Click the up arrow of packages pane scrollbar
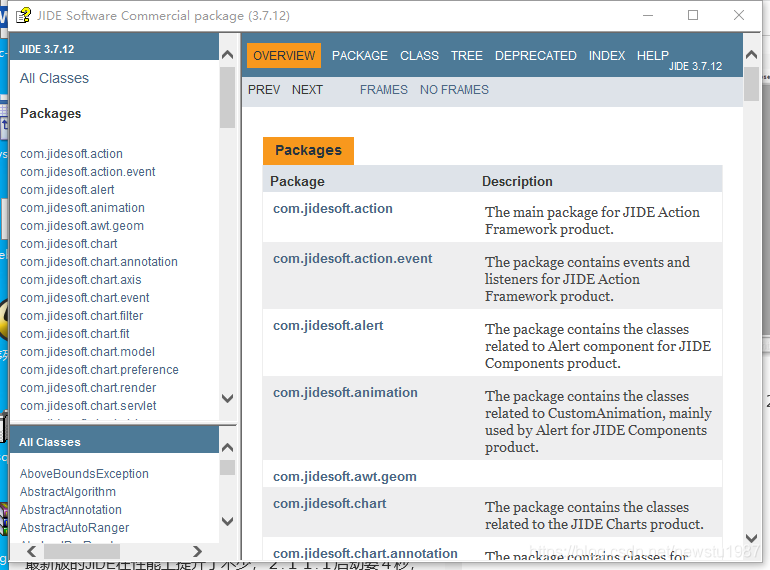The height and width of the screenshot is (570, 770). point(227,54)
